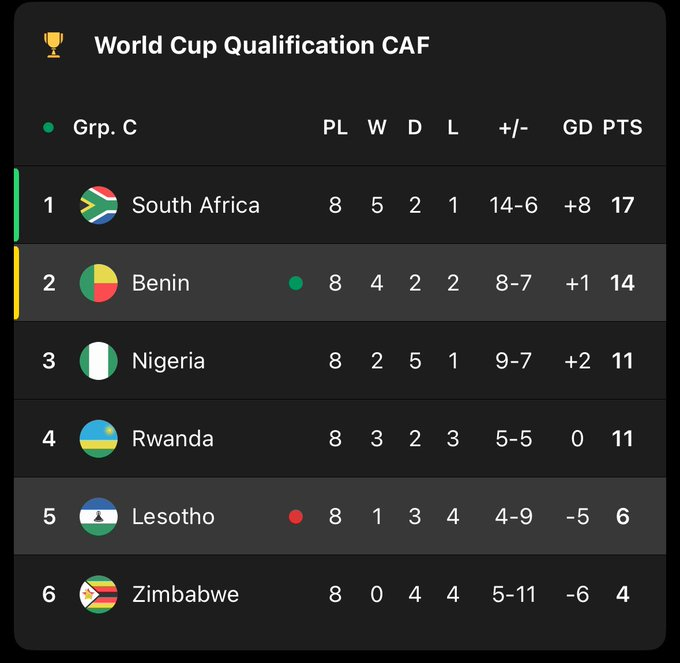Click the South Africa flag icon
The height and width of the screenshot is (663, 680).
(98, 205)
